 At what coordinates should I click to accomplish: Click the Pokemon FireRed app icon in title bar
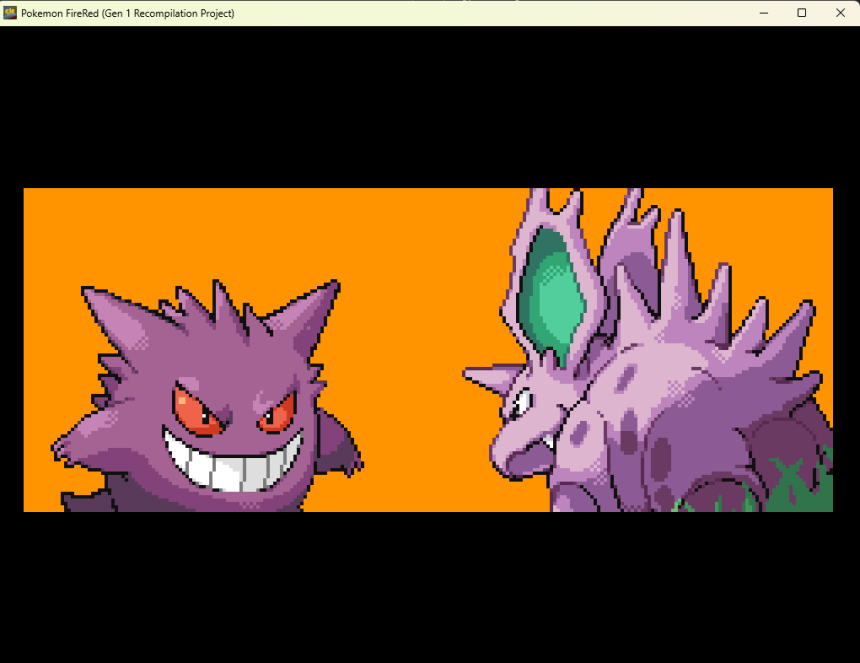point(10,13)
